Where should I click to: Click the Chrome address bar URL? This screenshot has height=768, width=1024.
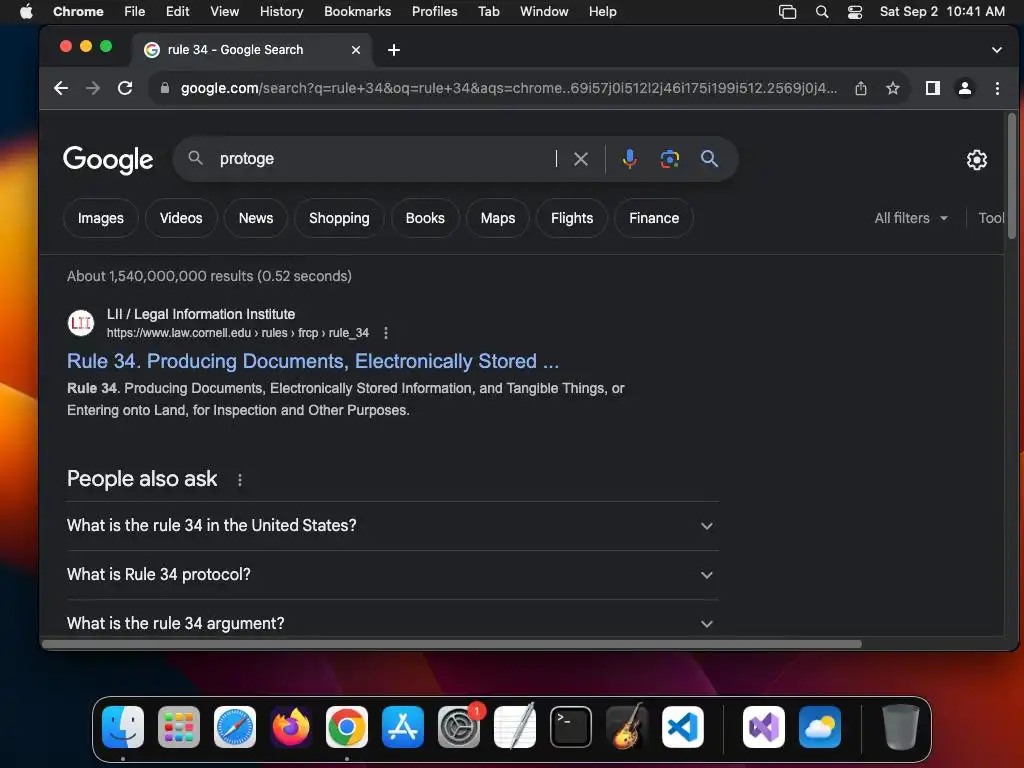click(508, 88)
